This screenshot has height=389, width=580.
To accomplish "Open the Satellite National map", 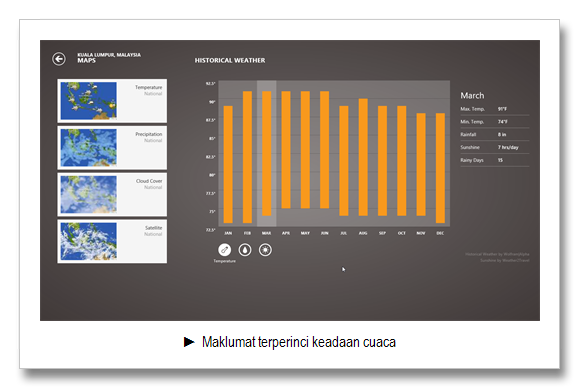I will [112, 241].
